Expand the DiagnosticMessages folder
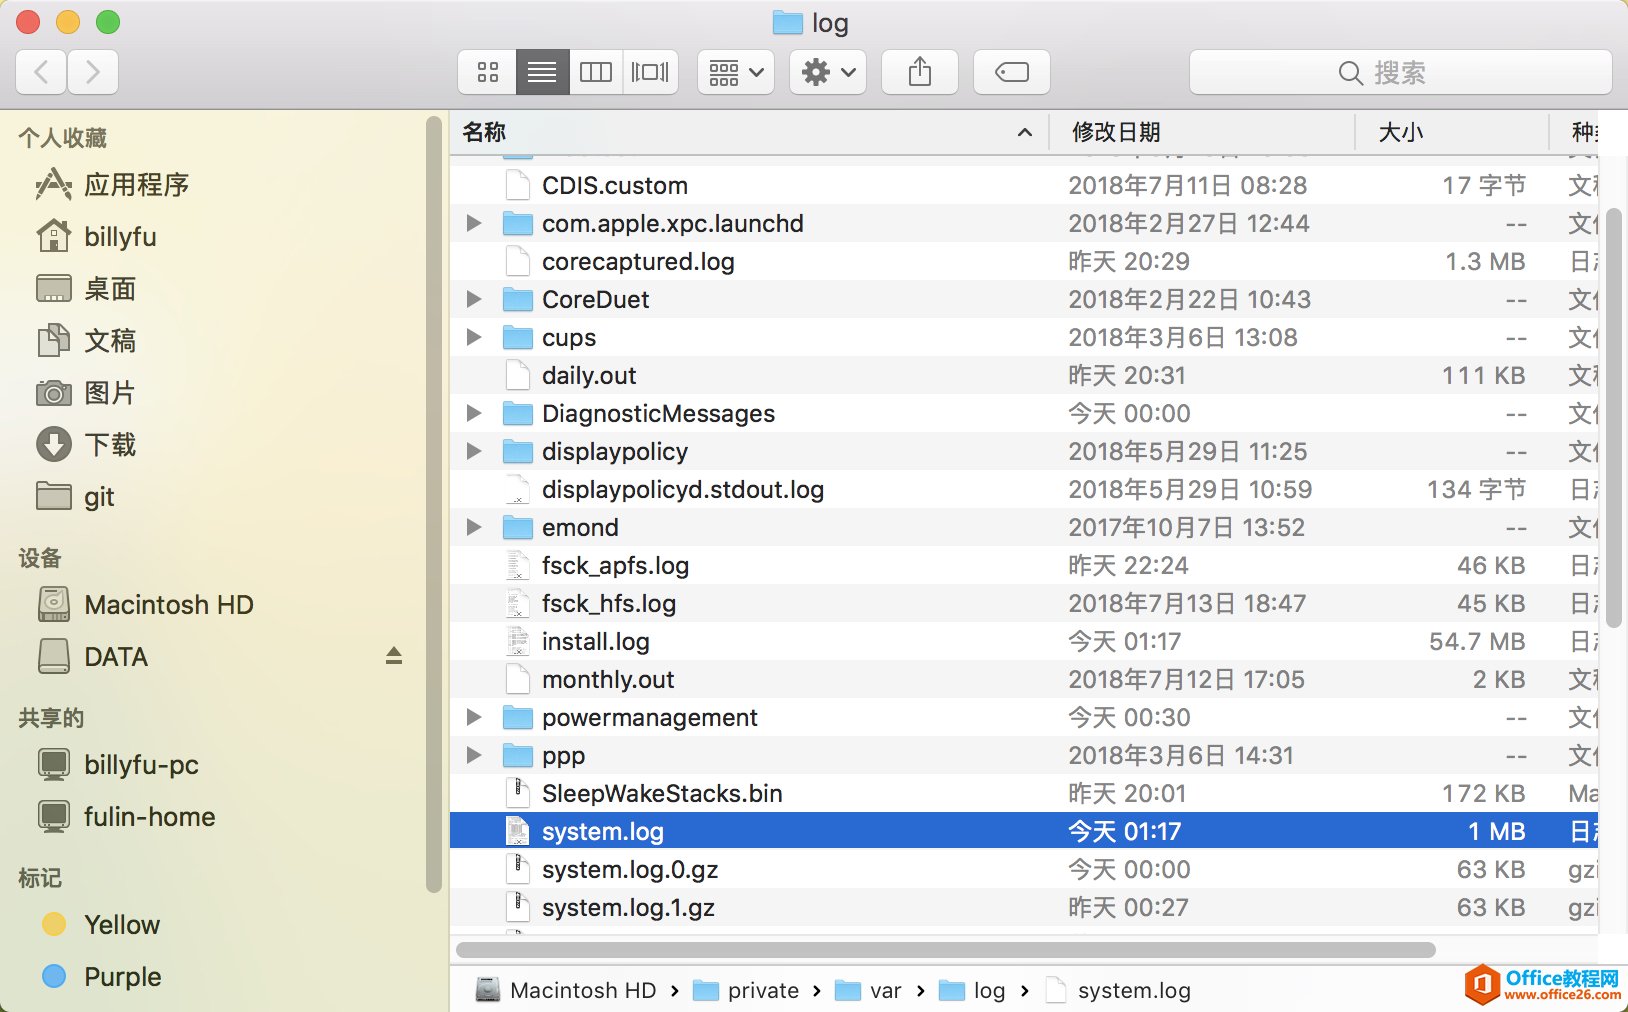 pyautogui.click(x=474, y=413)
